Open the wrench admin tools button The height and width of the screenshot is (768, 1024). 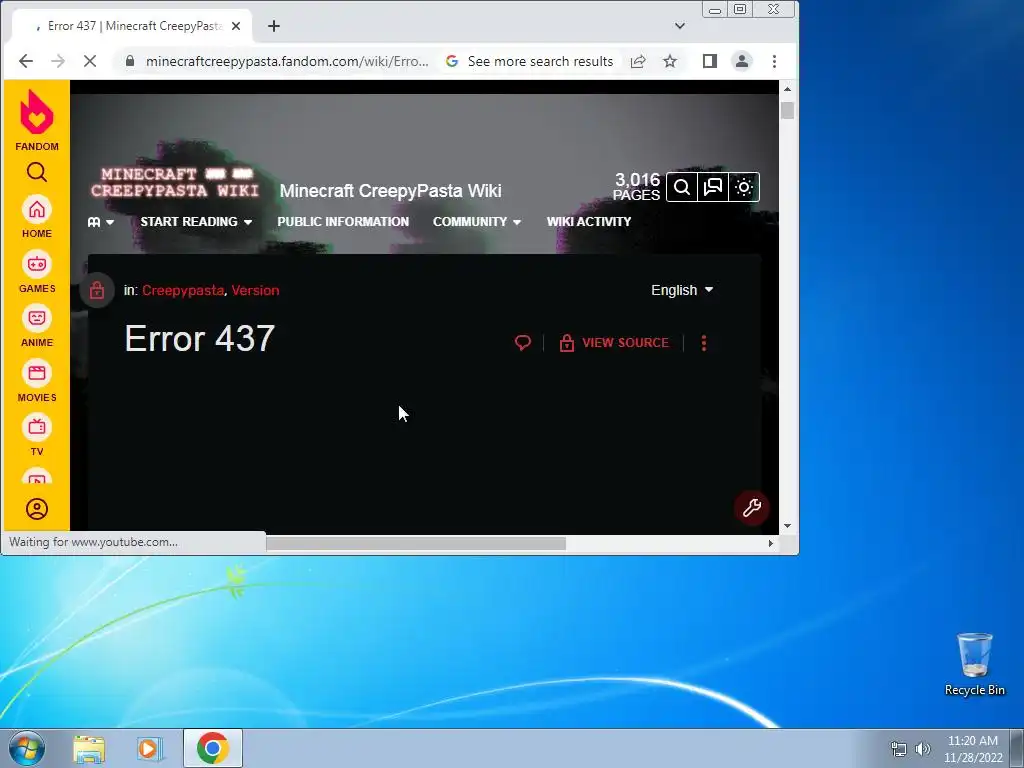pyautogui.click(x=752, y=507)
